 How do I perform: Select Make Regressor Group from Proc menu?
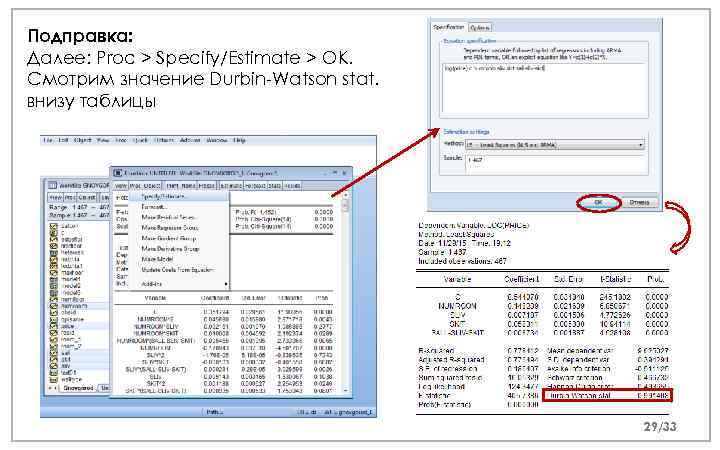click(169, 228)
